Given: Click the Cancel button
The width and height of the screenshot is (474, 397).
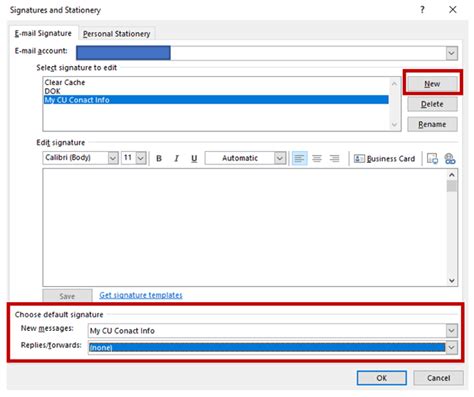Looking at the screenshot, I should coord(438,378).
